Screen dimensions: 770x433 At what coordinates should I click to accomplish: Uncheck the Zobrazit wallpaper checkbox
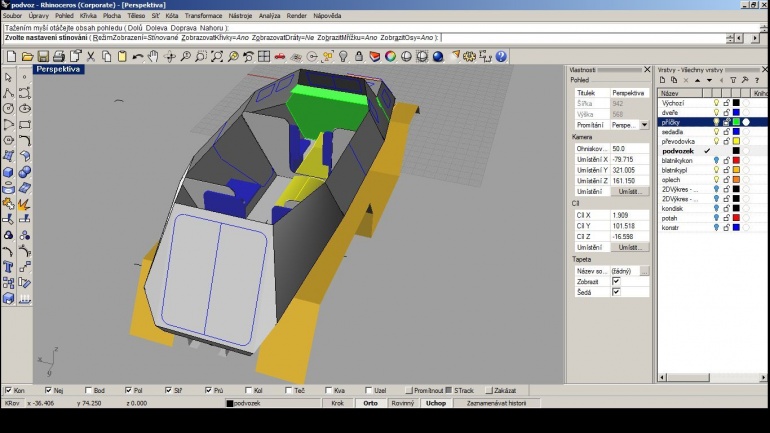point(616,281)
